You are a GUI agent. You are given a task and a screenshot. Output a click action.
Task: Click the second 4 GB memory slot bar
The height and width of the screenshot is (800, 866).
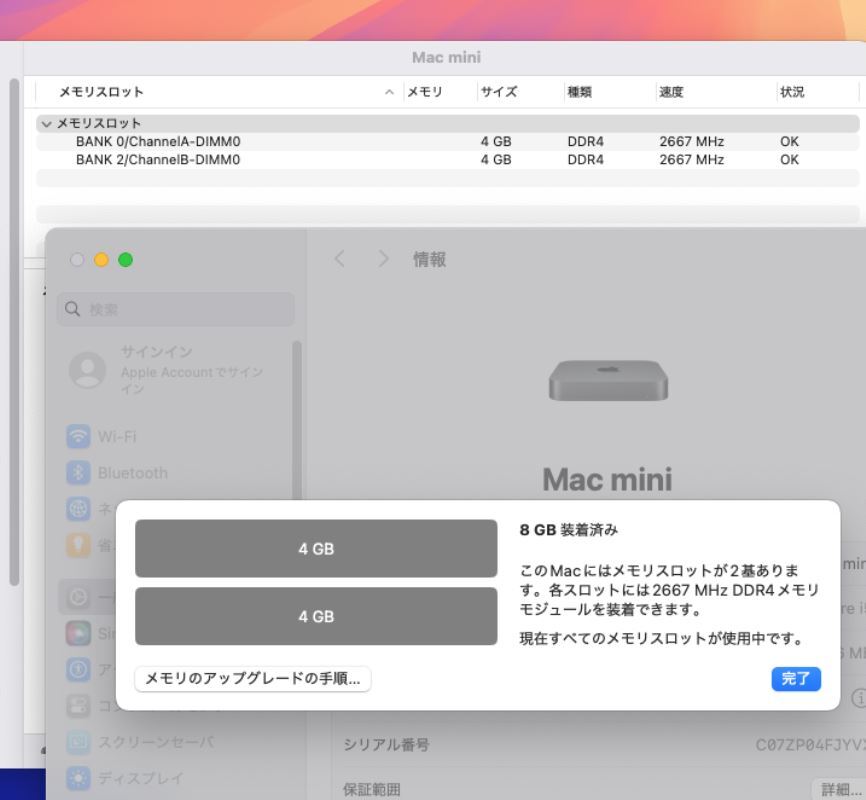(316, 616)
